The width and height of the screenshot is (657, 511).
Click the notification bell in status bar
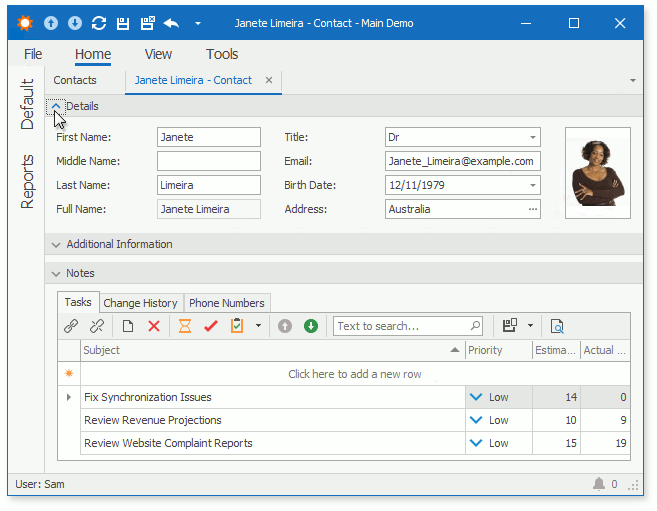[599, 484]
